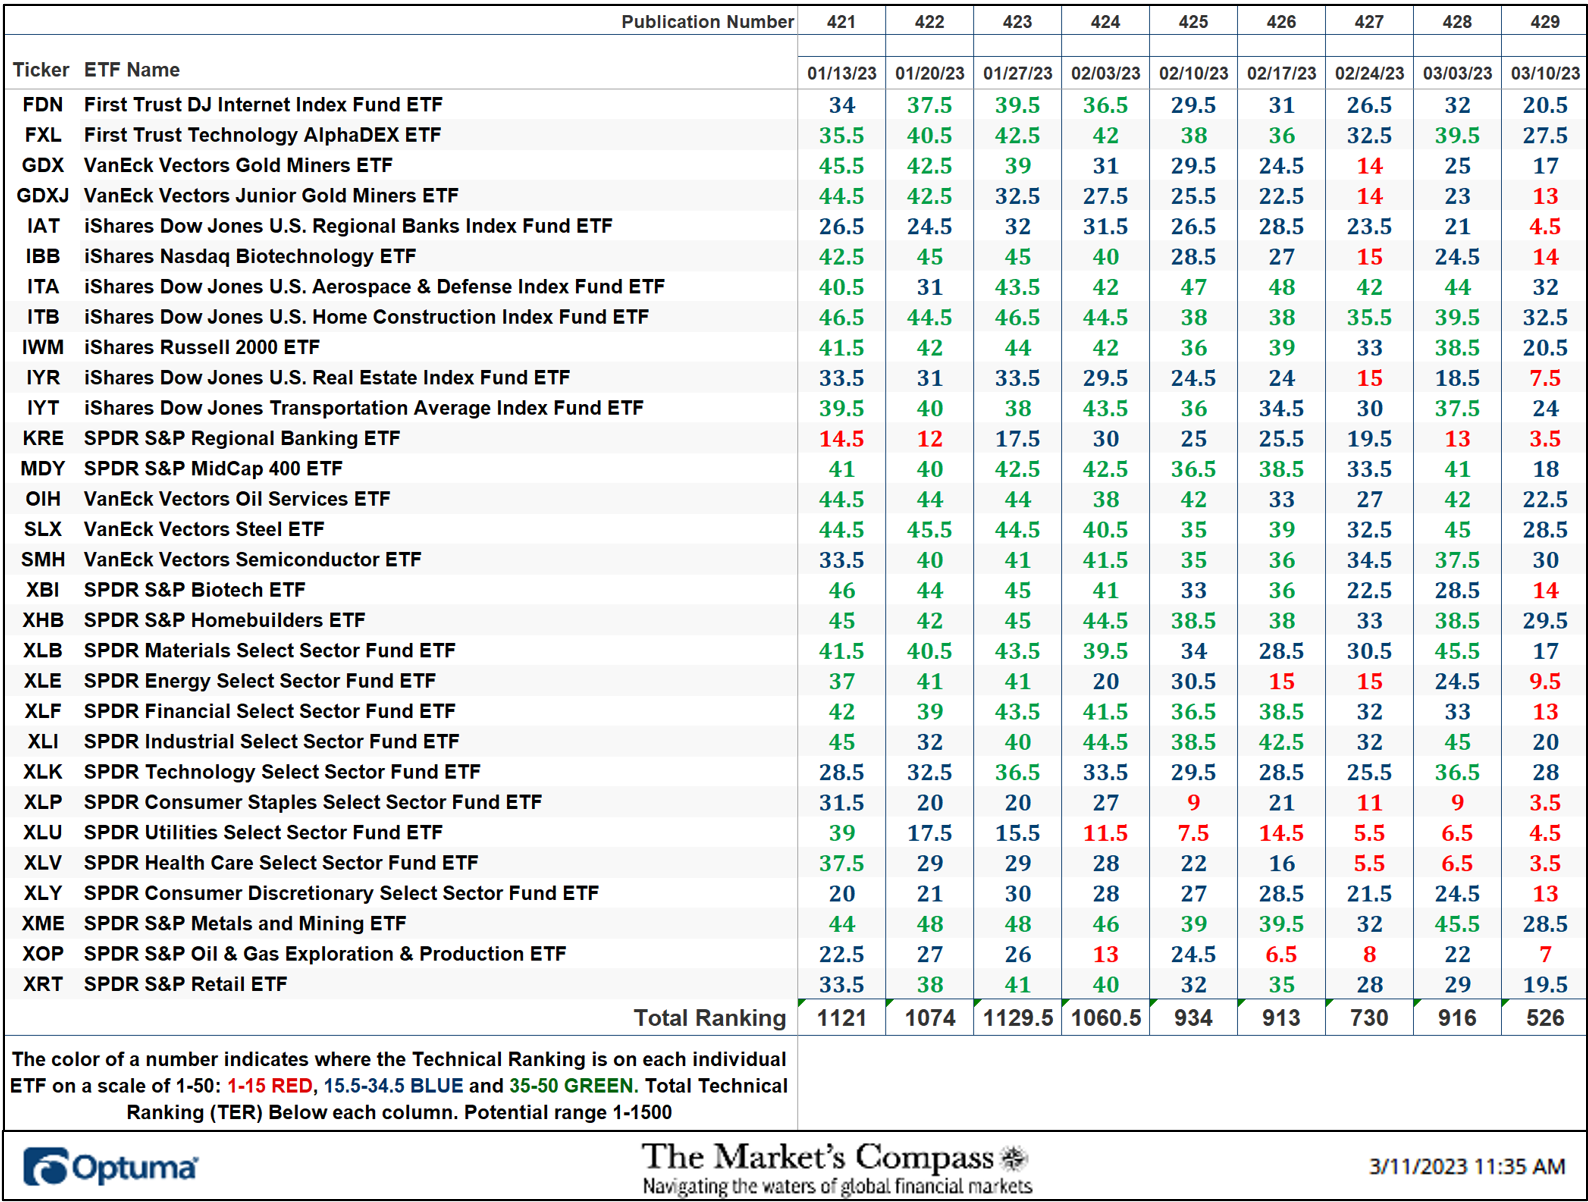Select IYR's 7.5 value for 03/10/23

click(x=1545, y=378)
